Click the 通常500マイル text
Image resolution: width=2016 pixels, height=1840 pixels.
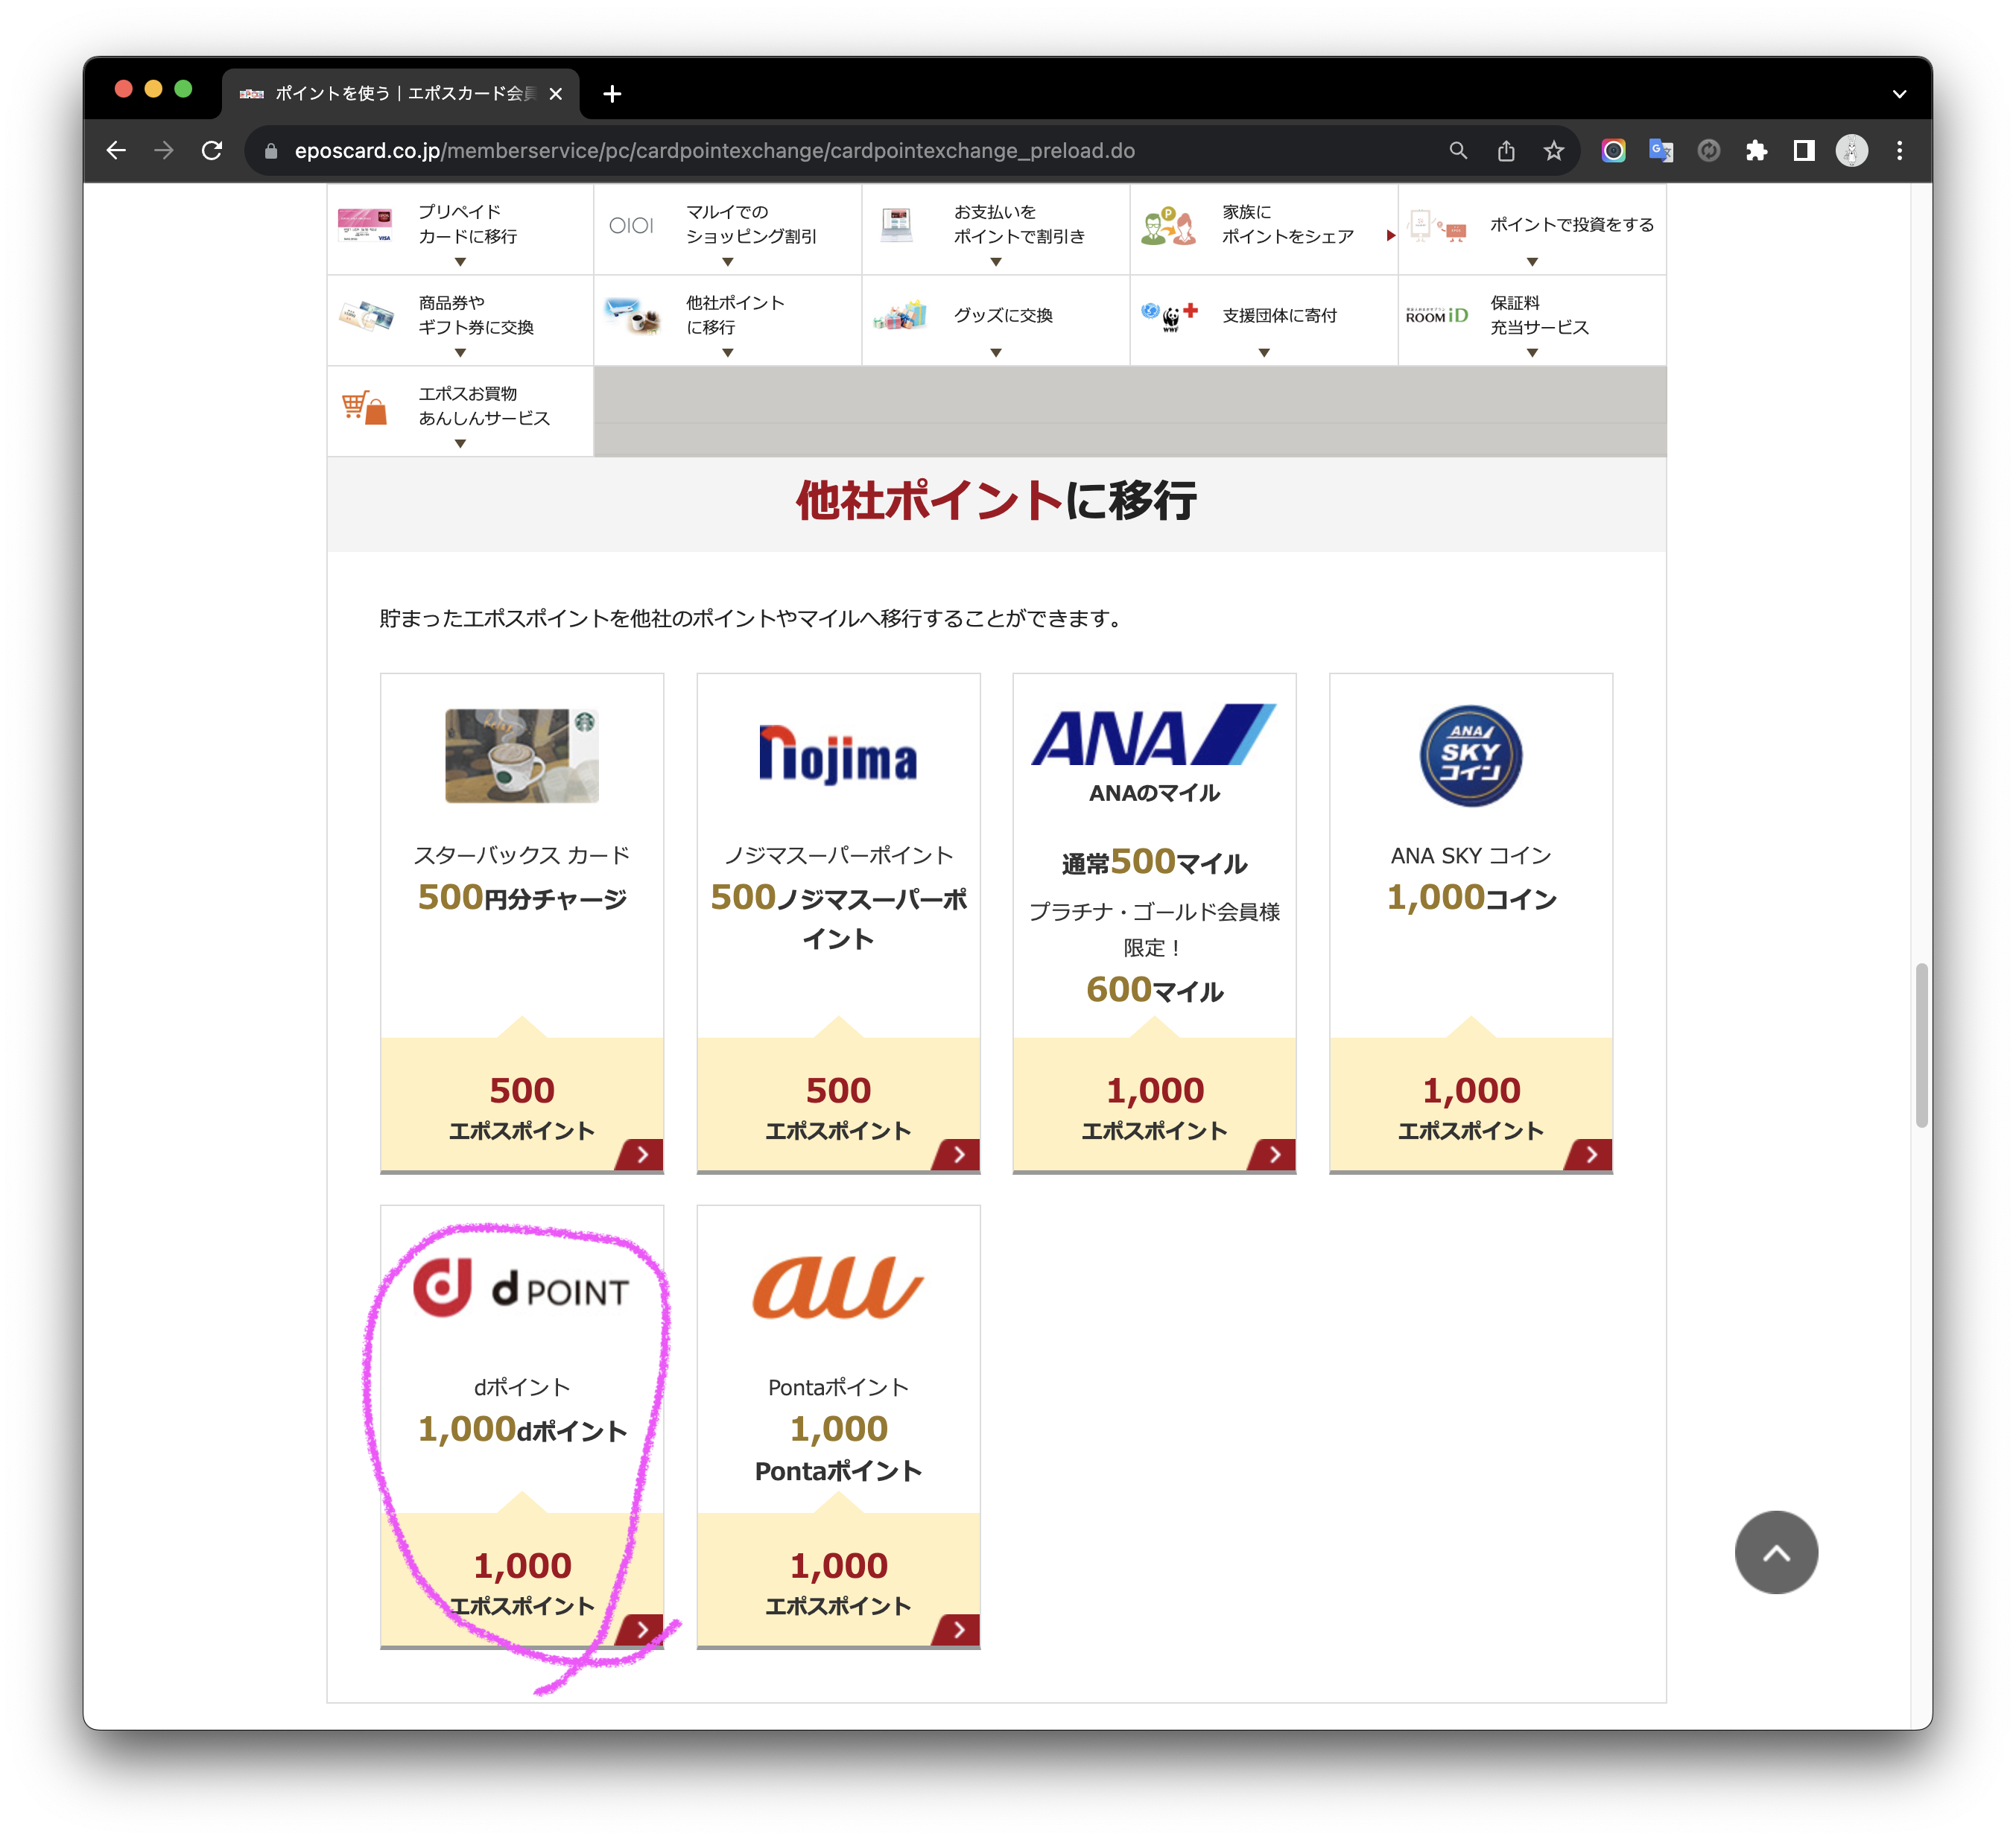coord(1154,862)
